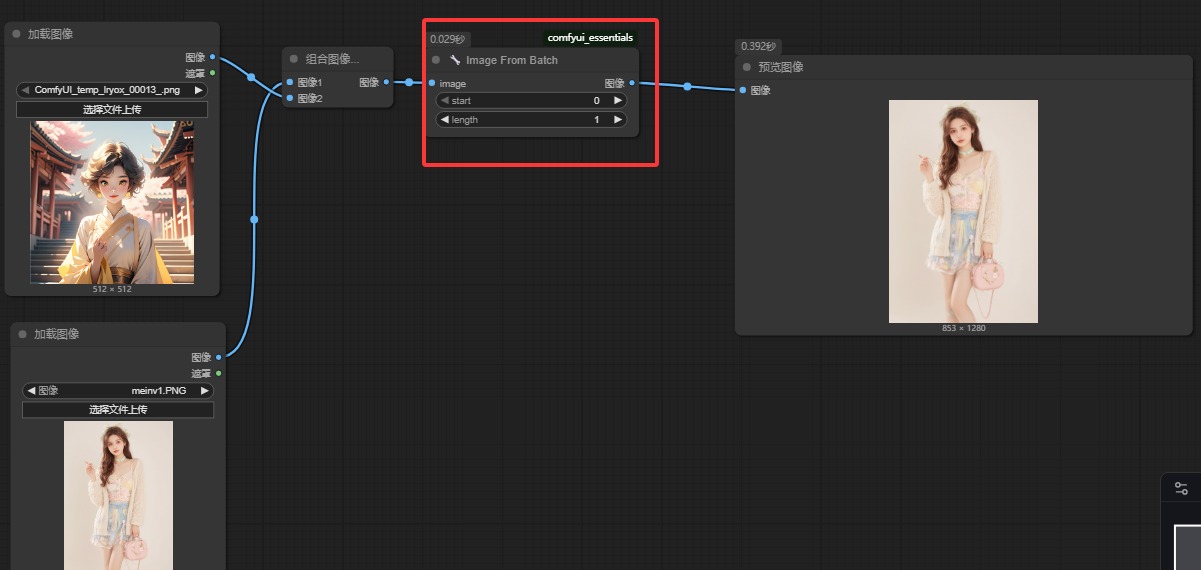The width and height of the screenshot is (1201, 570).
Task: Click the green 遮罩 output port of the top 加载图像 node
Action: [213, 73]
